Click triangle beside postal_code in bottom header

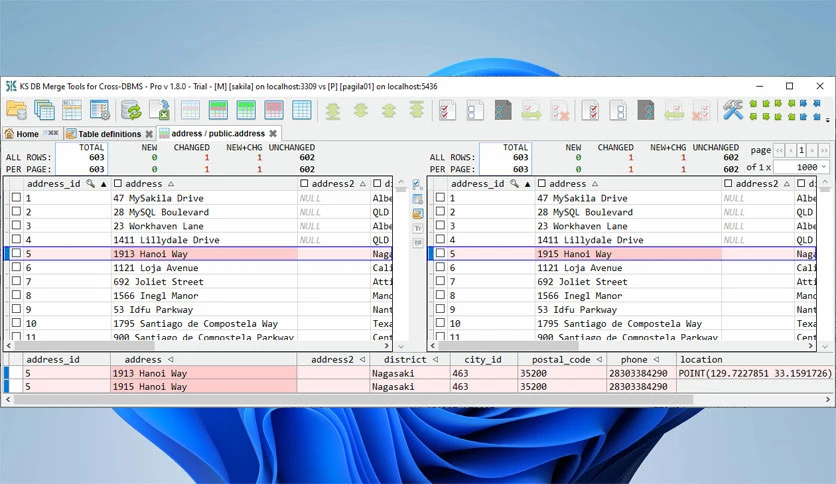pyautogui.click(x=599, y=360)
